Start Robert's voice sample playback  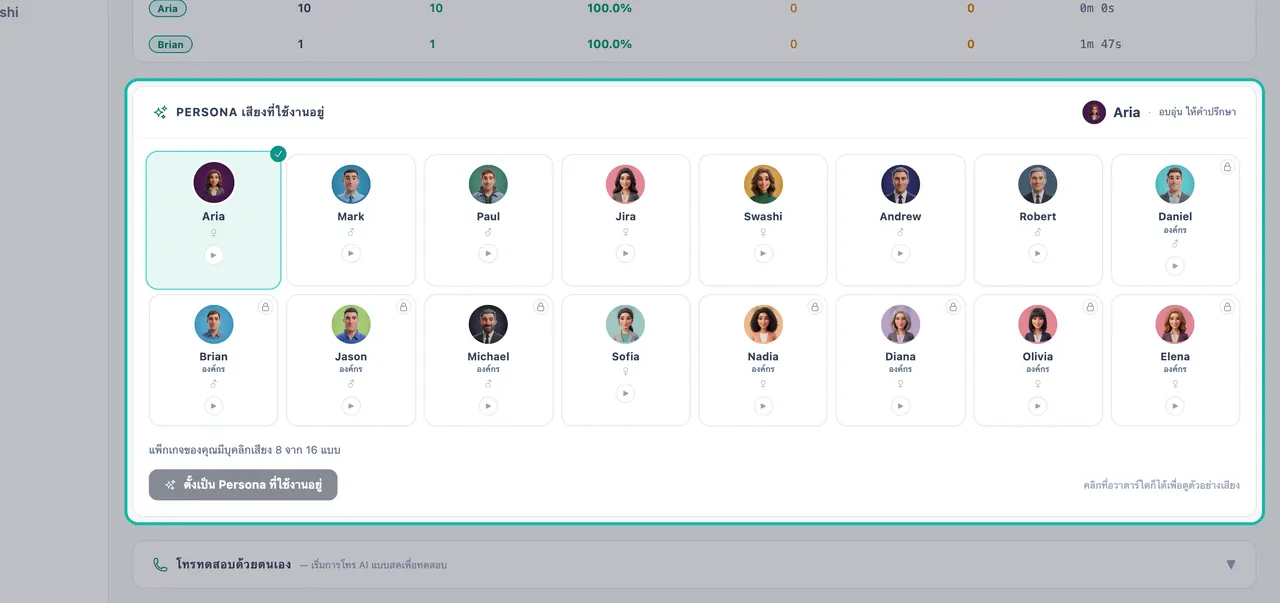(x=1038, y=253)
